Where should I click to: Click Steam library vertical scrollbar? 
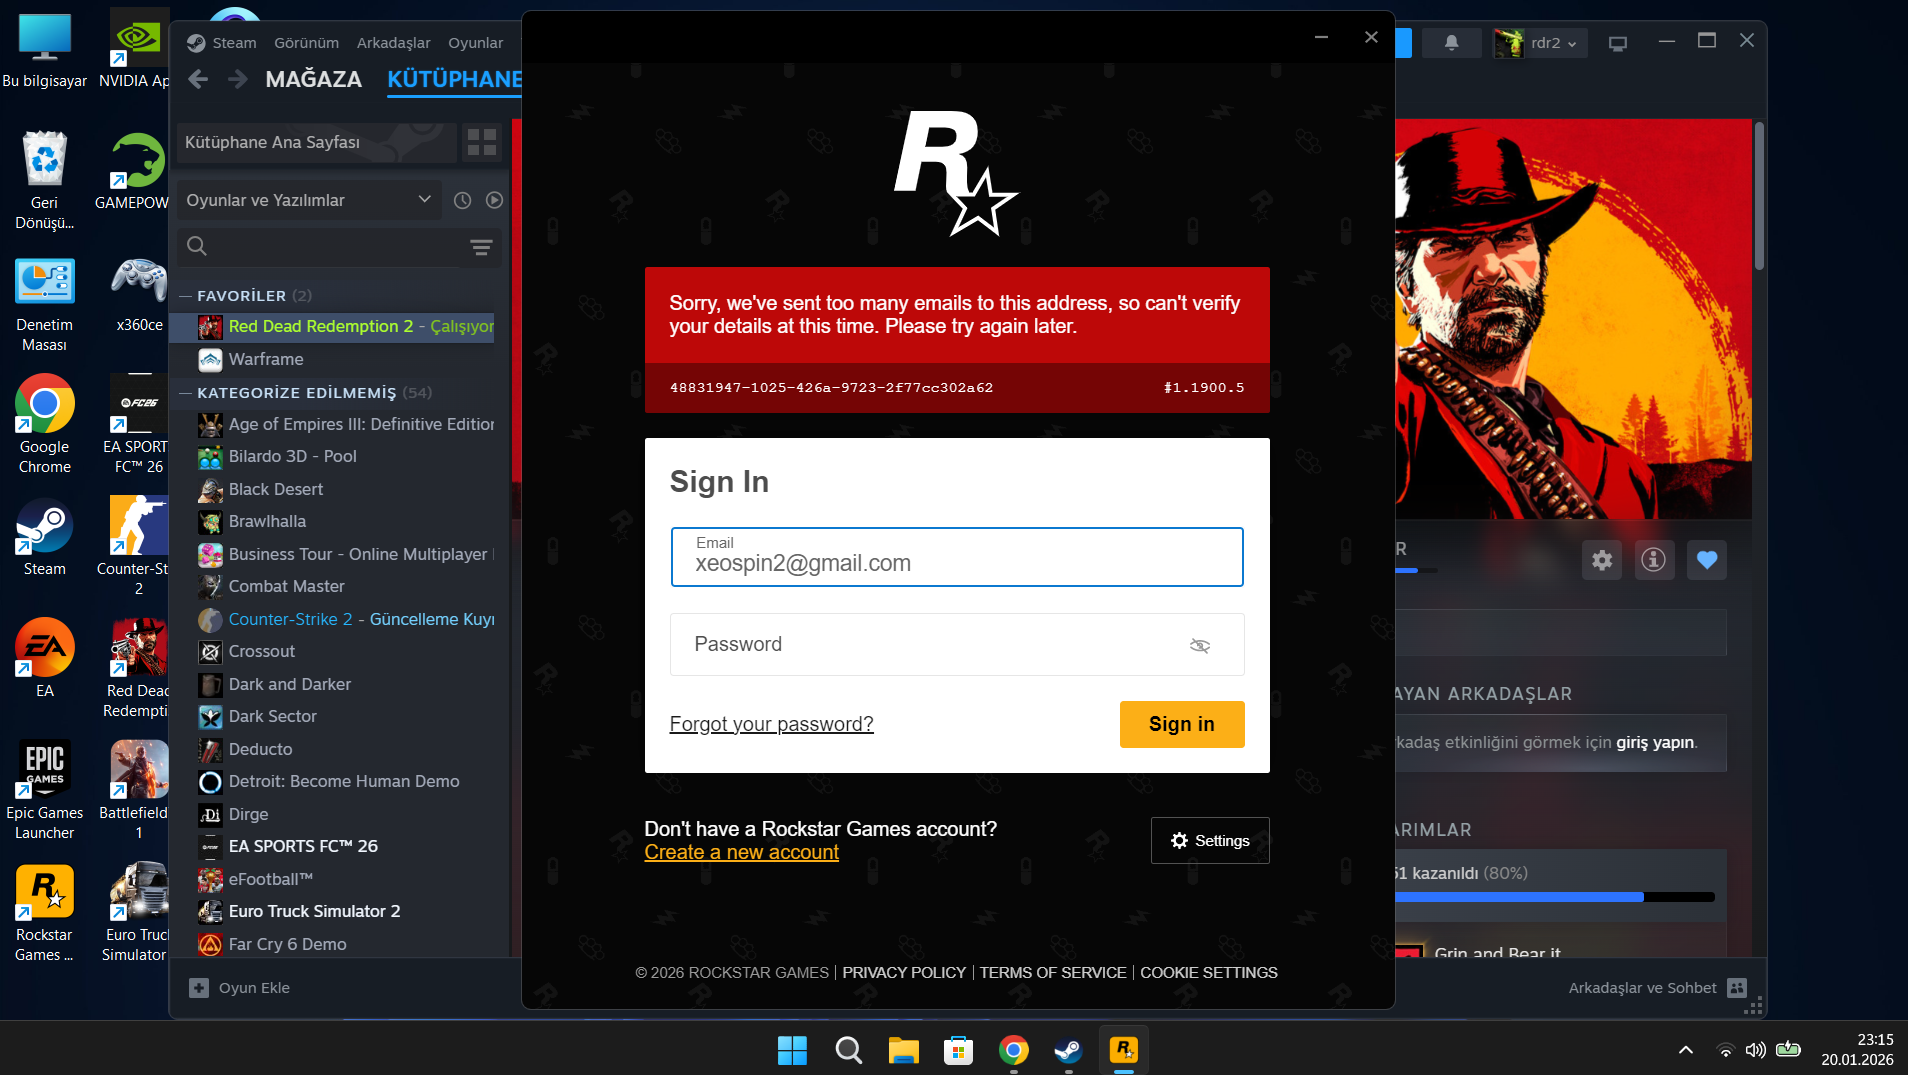[x=1759, y=196]
